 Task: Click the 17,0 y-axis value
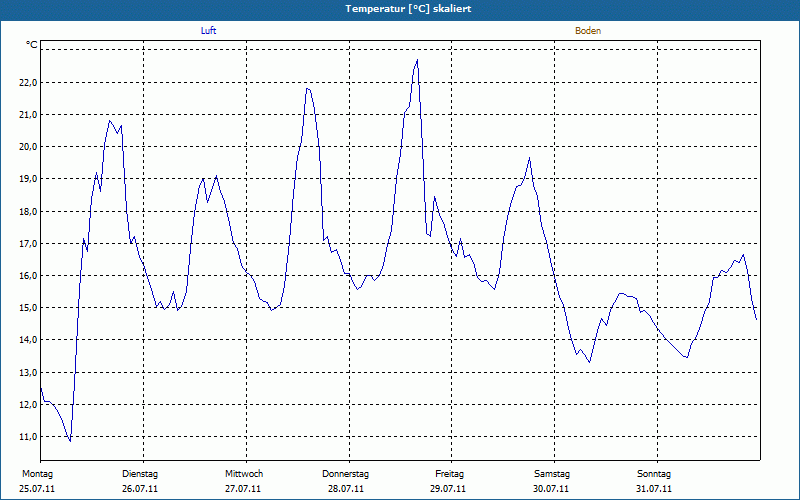[28, 243]
